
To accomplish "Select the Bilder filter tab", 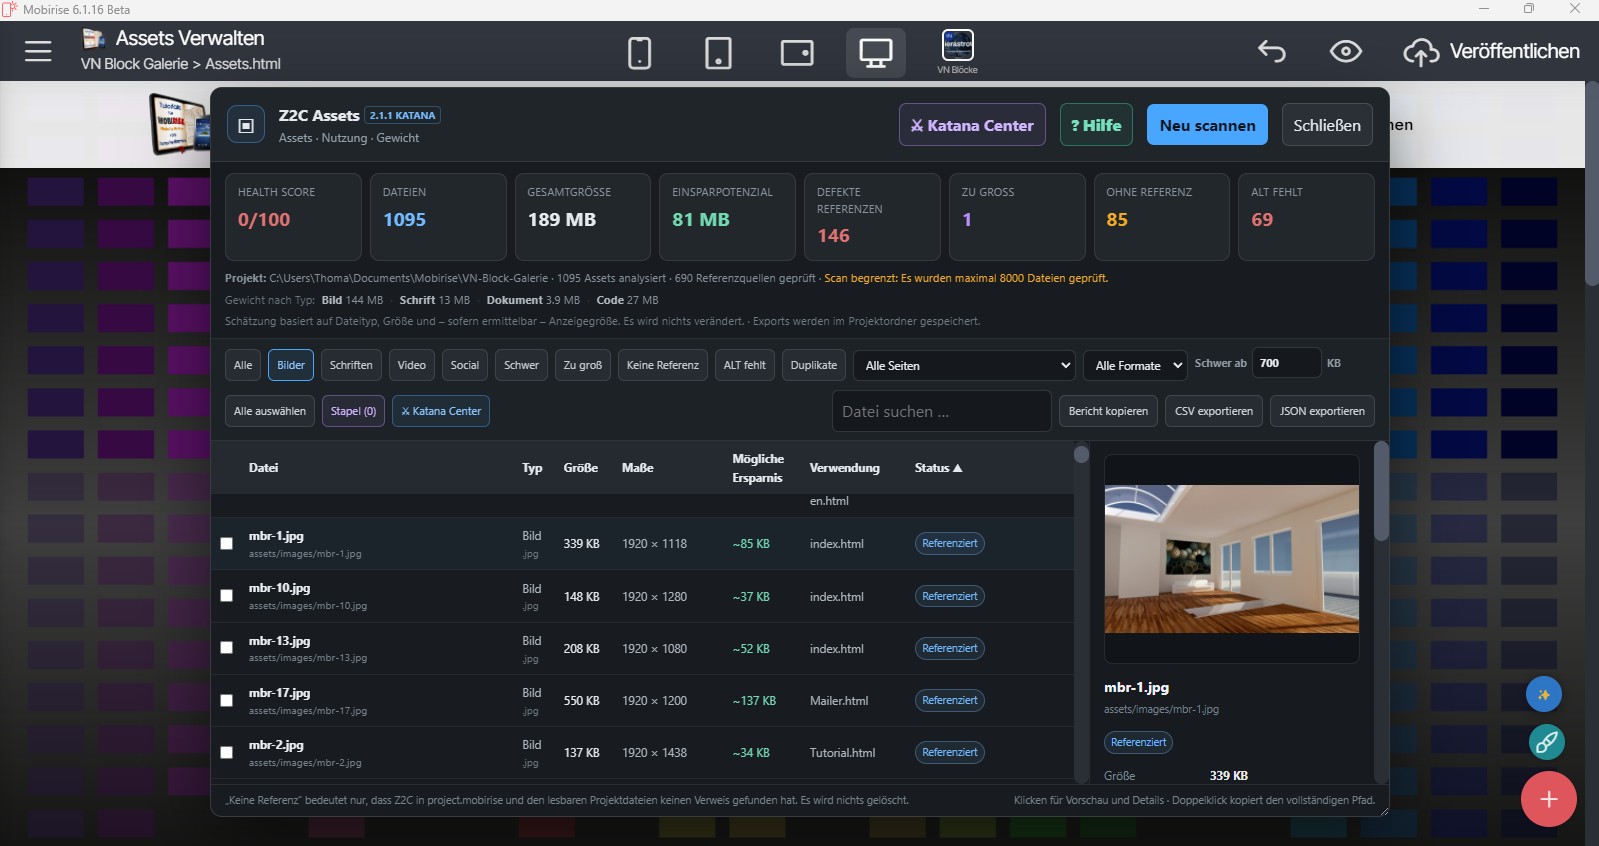I will [291, 365].
